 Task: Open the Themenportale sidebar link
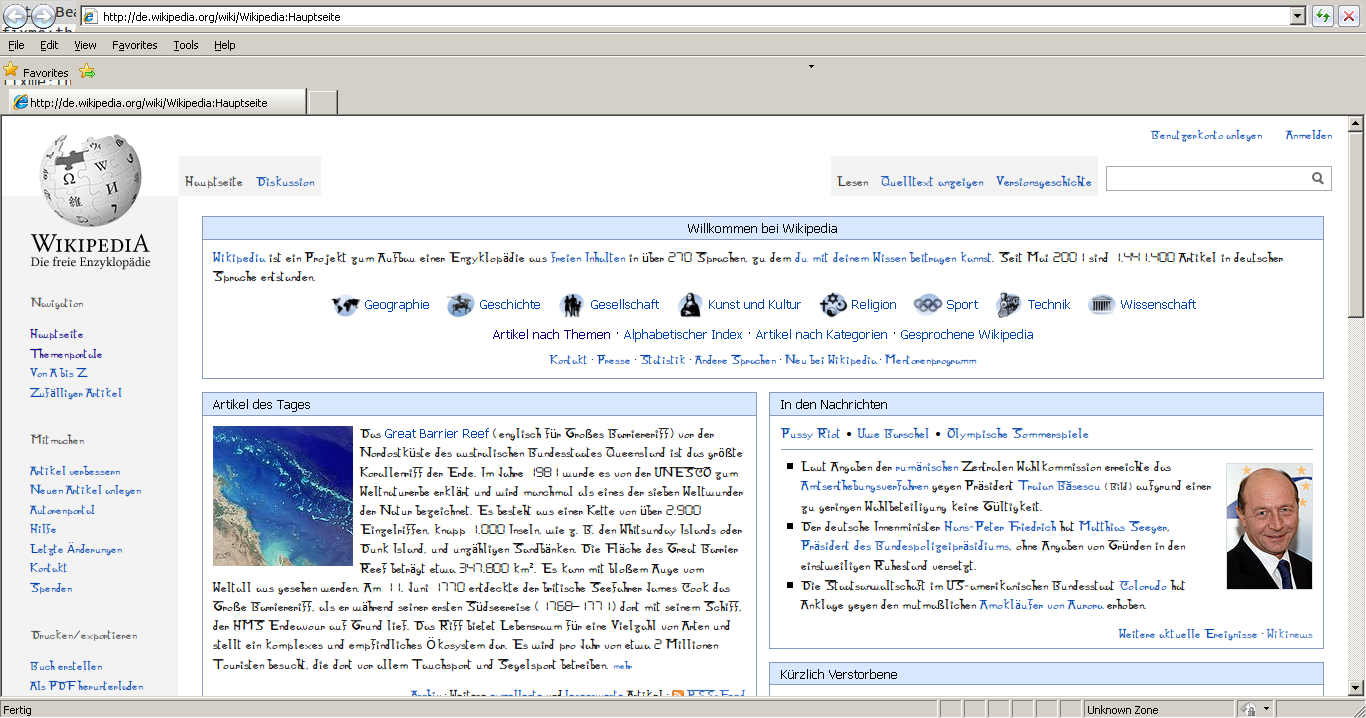click(x=66, y=354)
